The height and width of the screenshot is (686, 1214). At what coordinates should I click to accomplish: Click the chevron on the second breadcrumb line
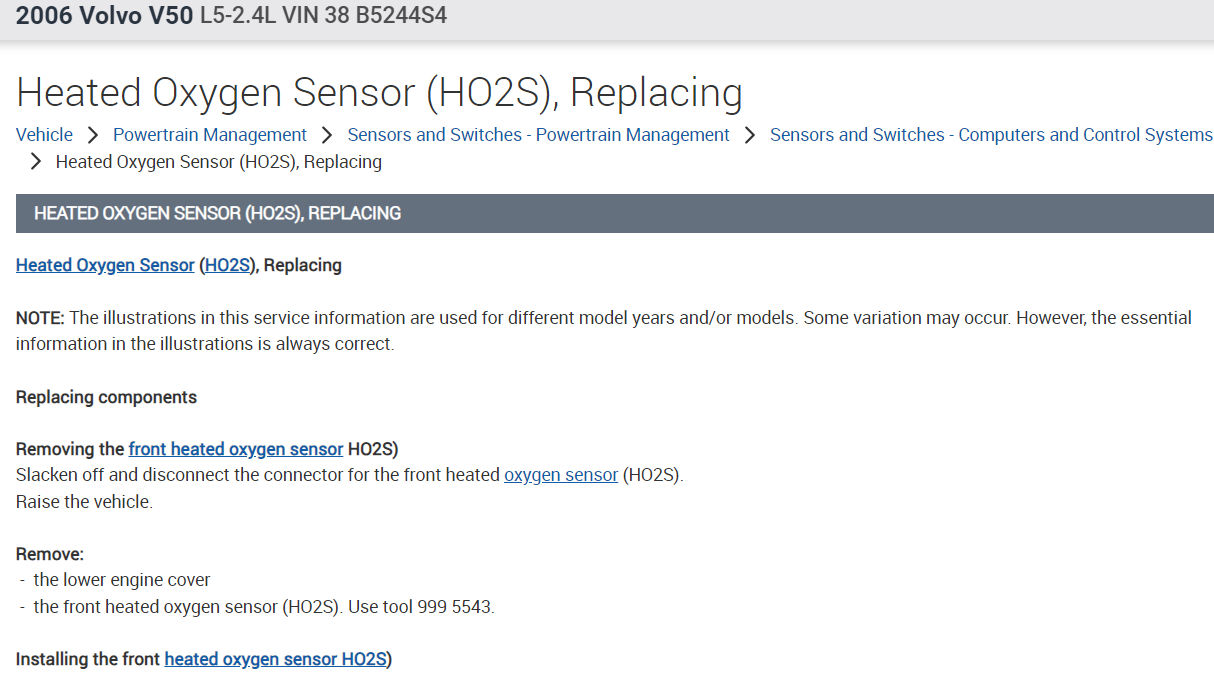[x=36, y=162]
